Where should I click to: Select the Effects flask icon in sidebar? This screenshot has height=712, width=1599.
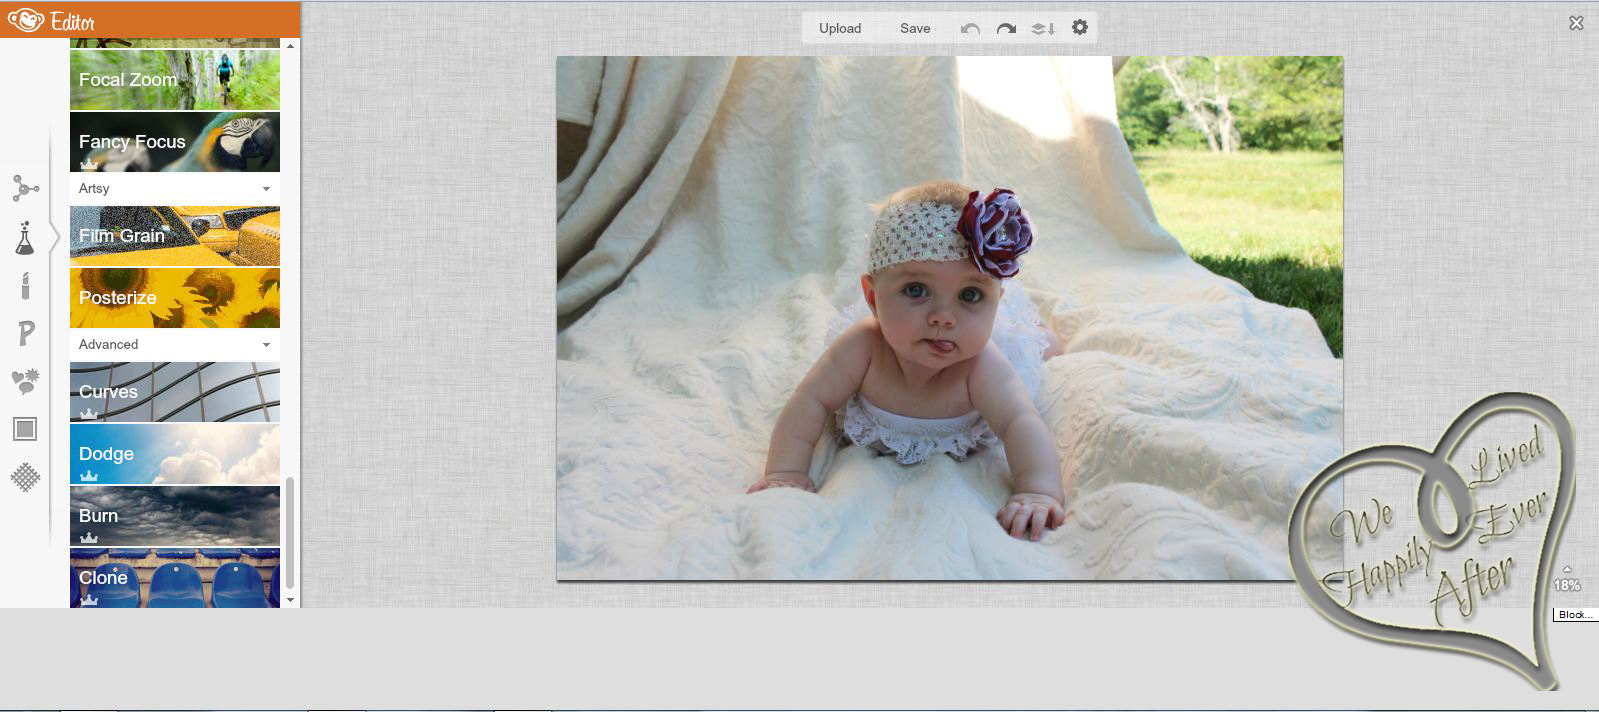click(25, 237)
